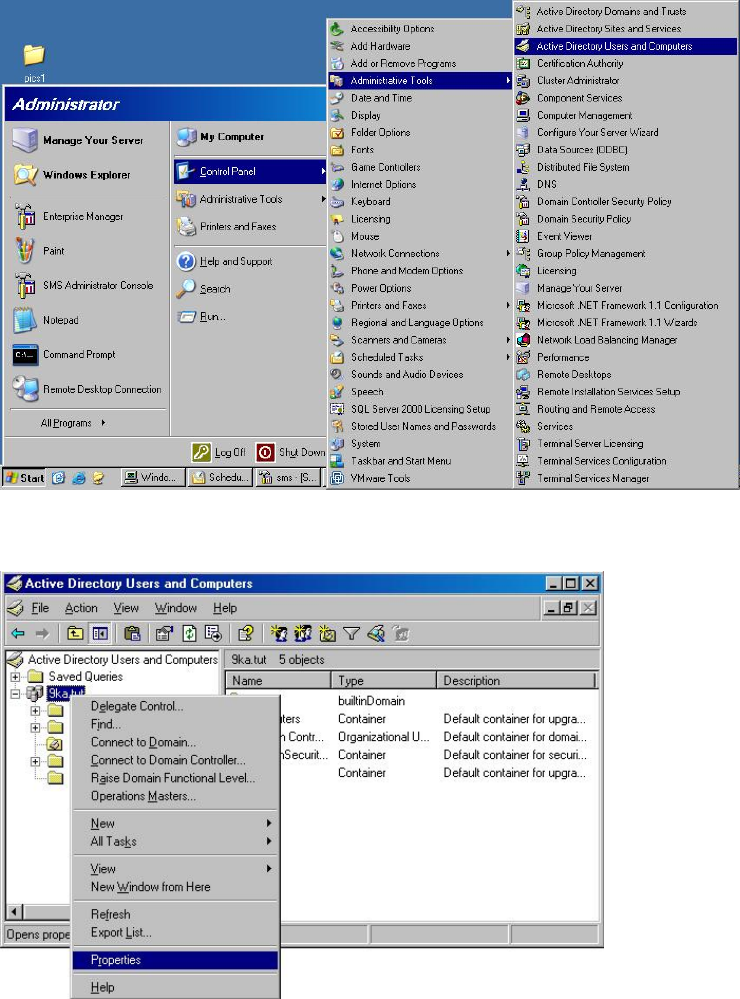Click the Shut Down button
Image resolution: width=740 pixels, height=999 pixels.
[291, 452]
